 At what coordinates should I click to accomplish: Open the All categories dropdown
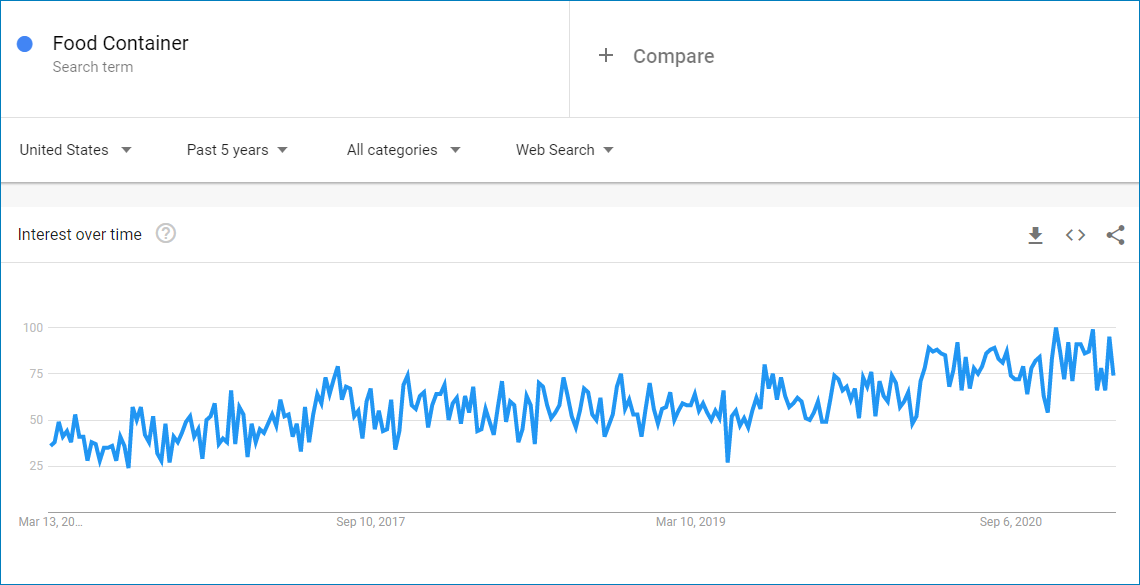point(402,149)
